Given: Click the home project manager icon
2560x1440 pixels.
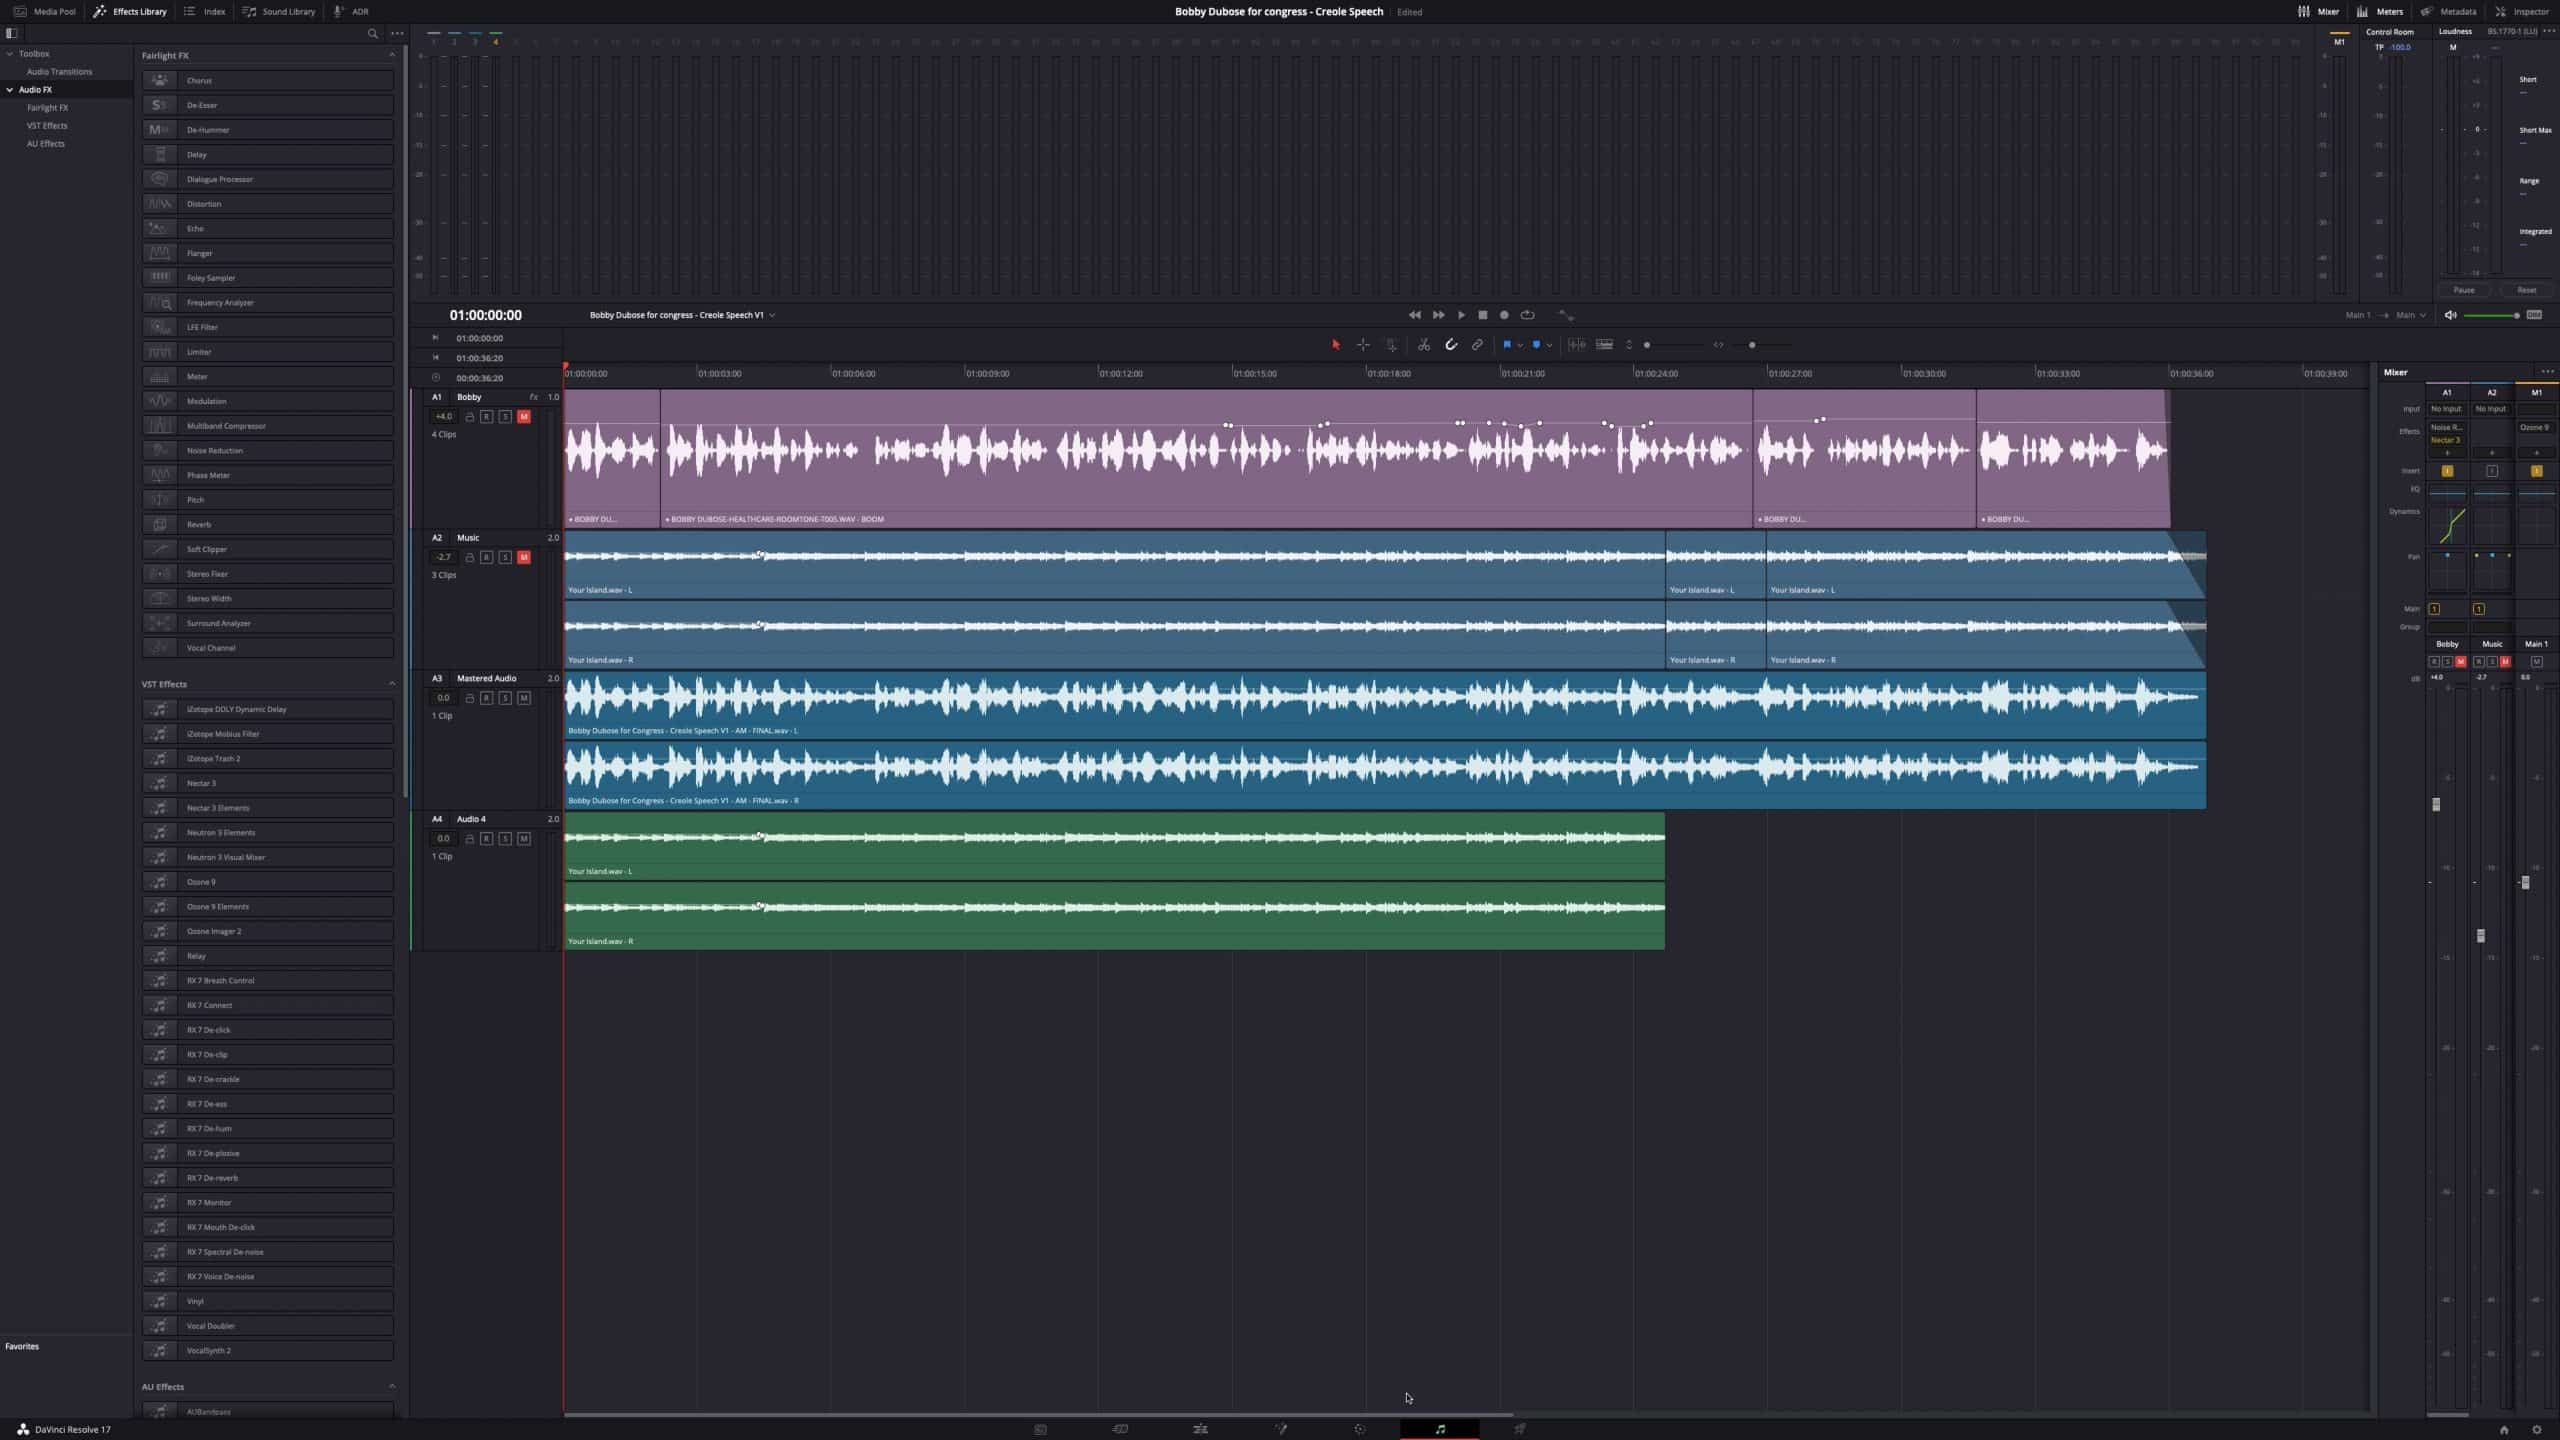Looking at the screenshot, I should [2504, 1430].
